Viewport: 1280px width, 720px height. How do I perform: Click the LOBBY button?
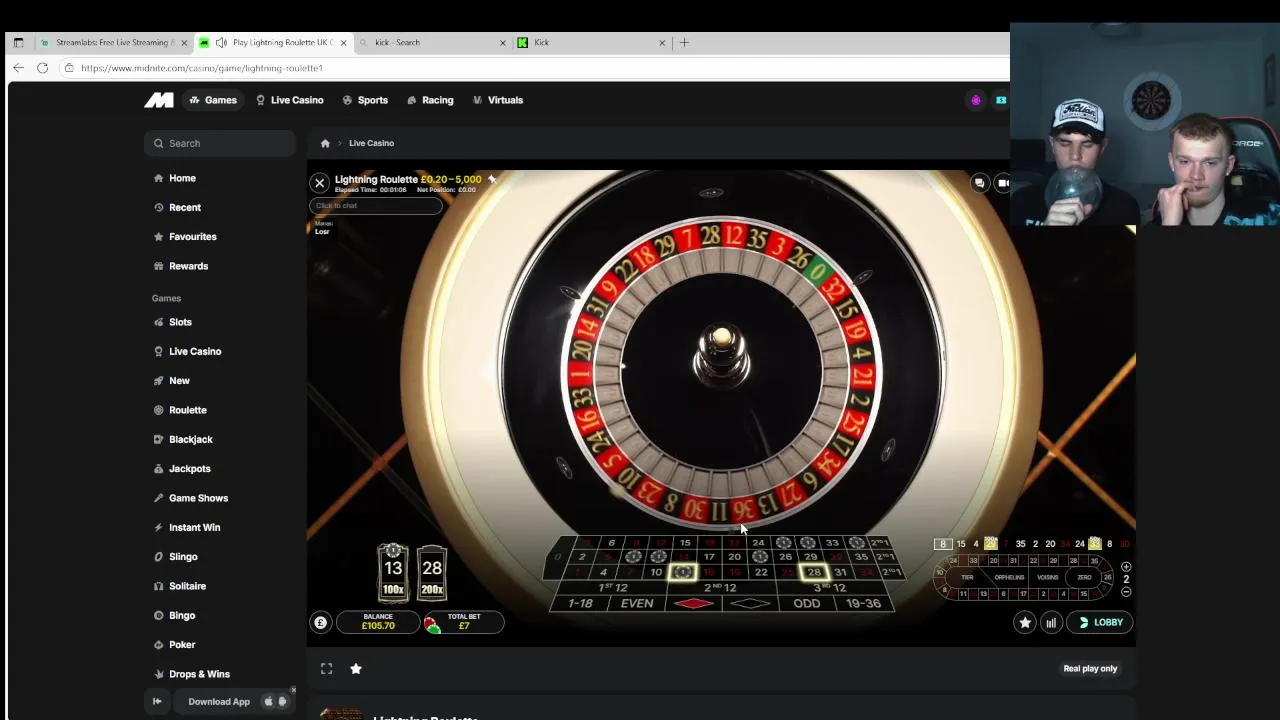[x=1100, y=622]
